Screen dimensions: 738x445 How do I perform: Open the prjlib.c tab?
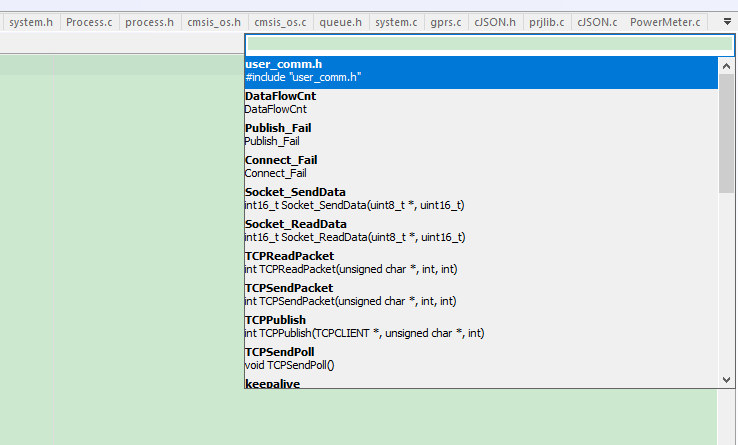tap(546, 22)
